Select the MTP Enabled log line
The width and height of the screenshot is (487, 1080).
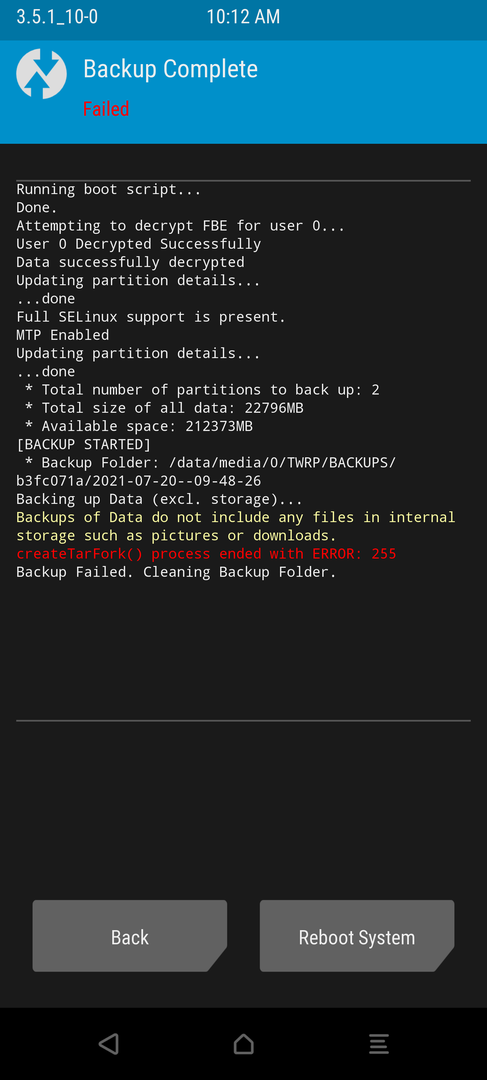(x=63, y=335)
